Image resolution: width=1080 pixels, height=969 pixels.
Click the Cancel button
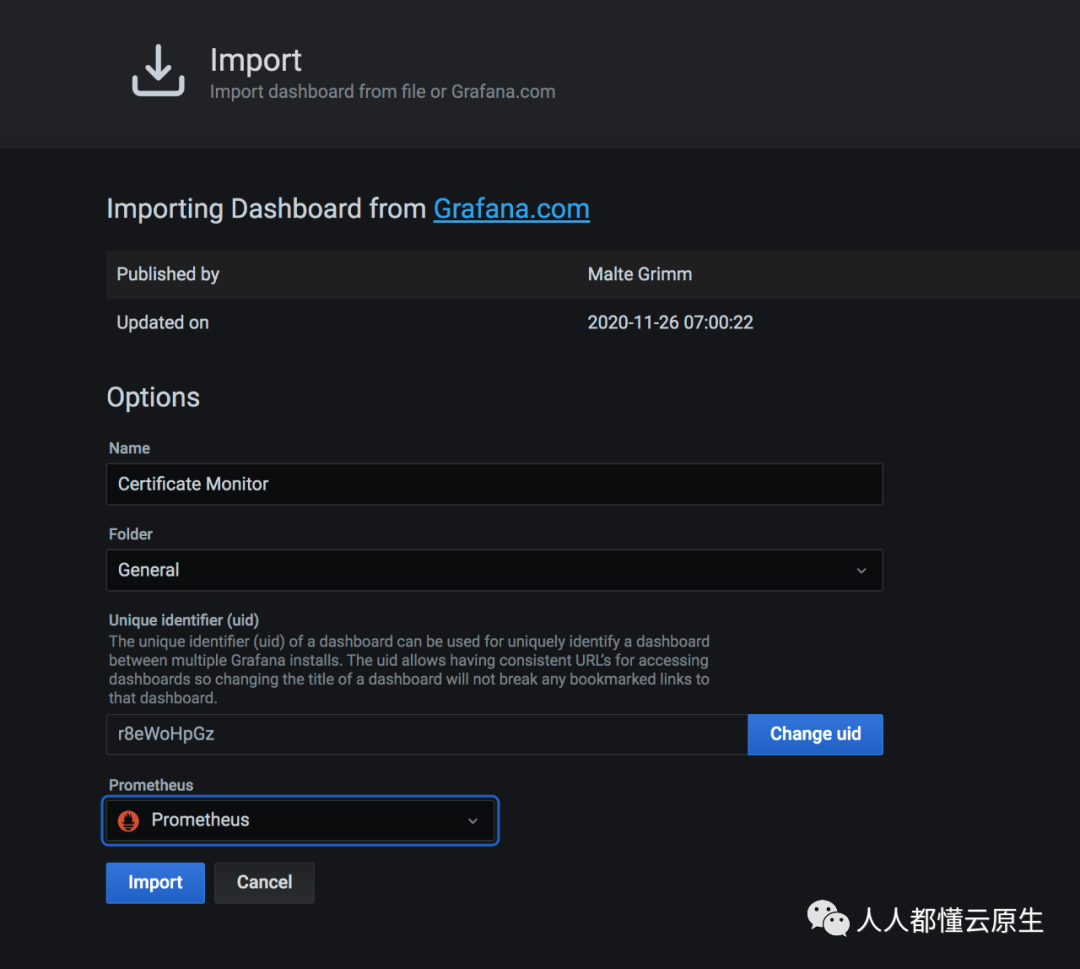click(x=264, y=882)
